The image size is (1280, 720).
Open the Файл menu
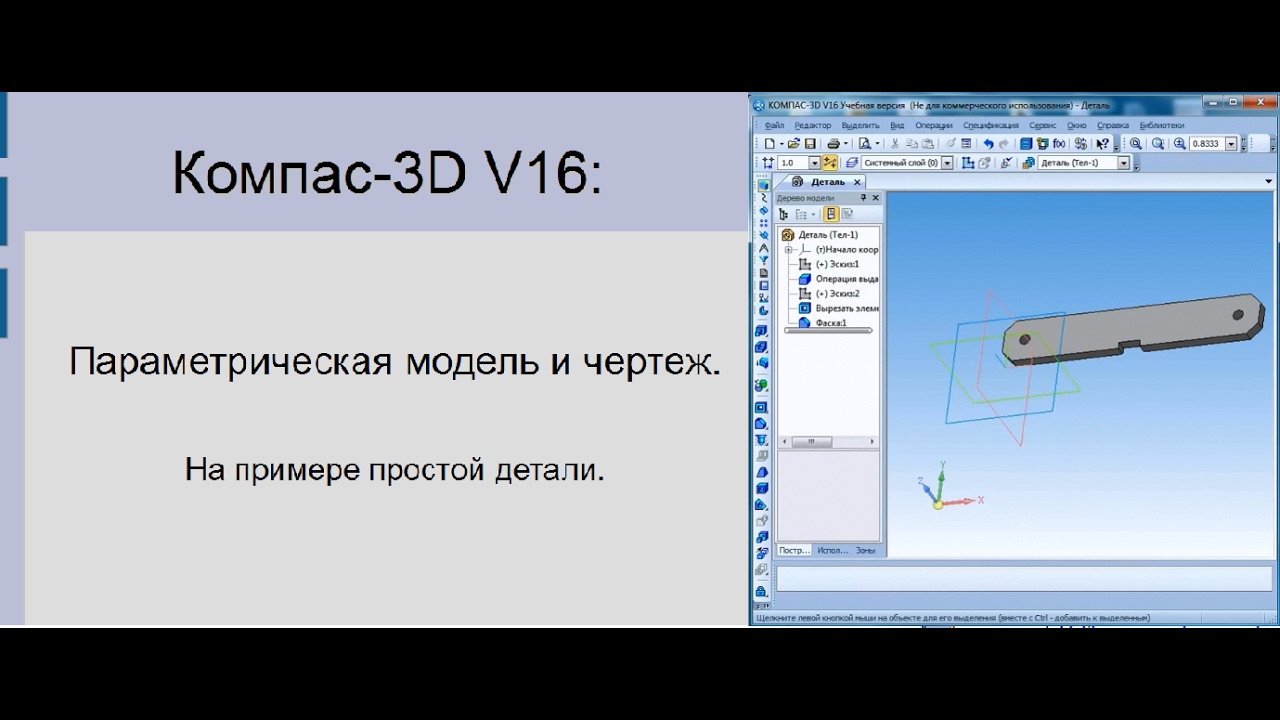click(x=774, y=125)
